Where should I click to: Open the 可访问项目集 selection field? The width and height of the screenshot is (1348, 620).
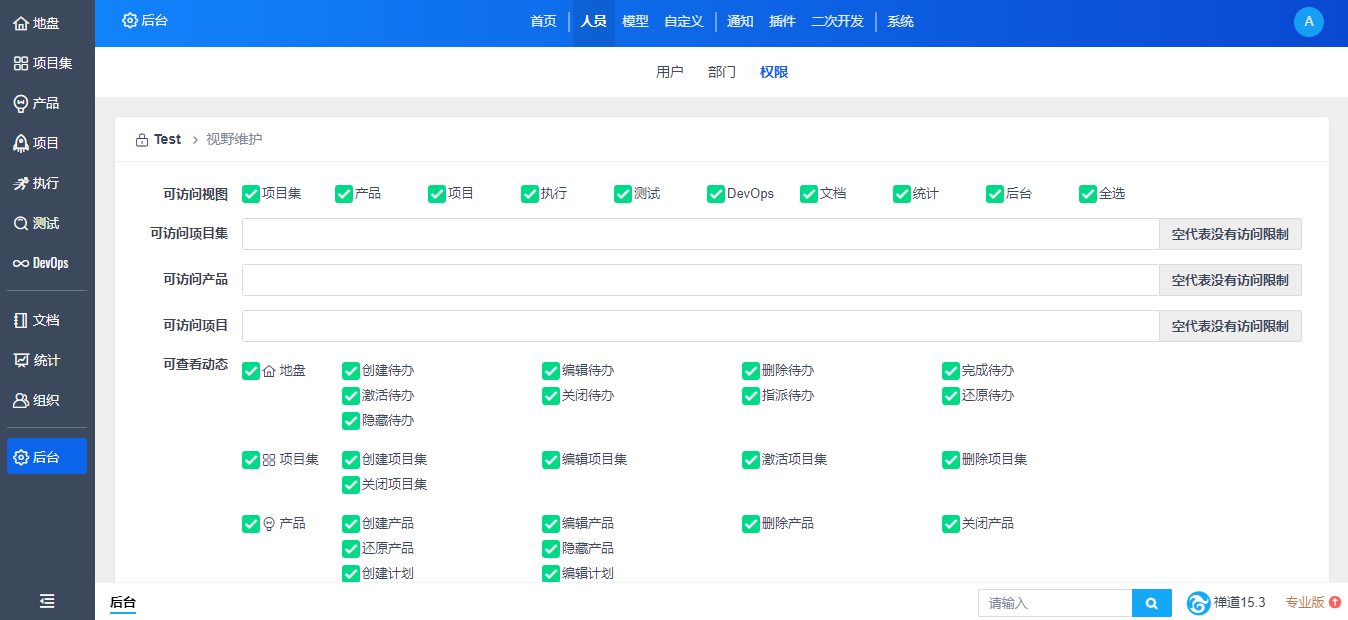[x=700, y=234]
